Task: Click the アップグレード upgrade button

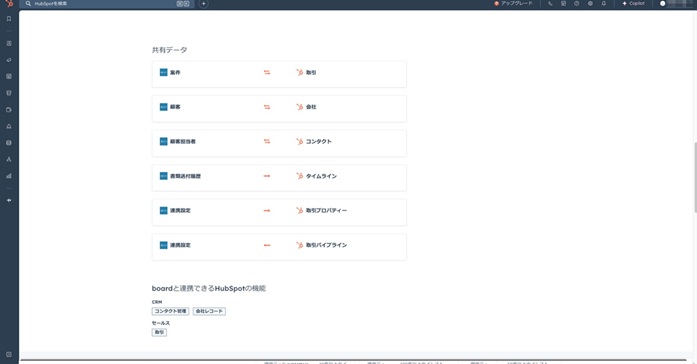Action: [x=513, y=4]
